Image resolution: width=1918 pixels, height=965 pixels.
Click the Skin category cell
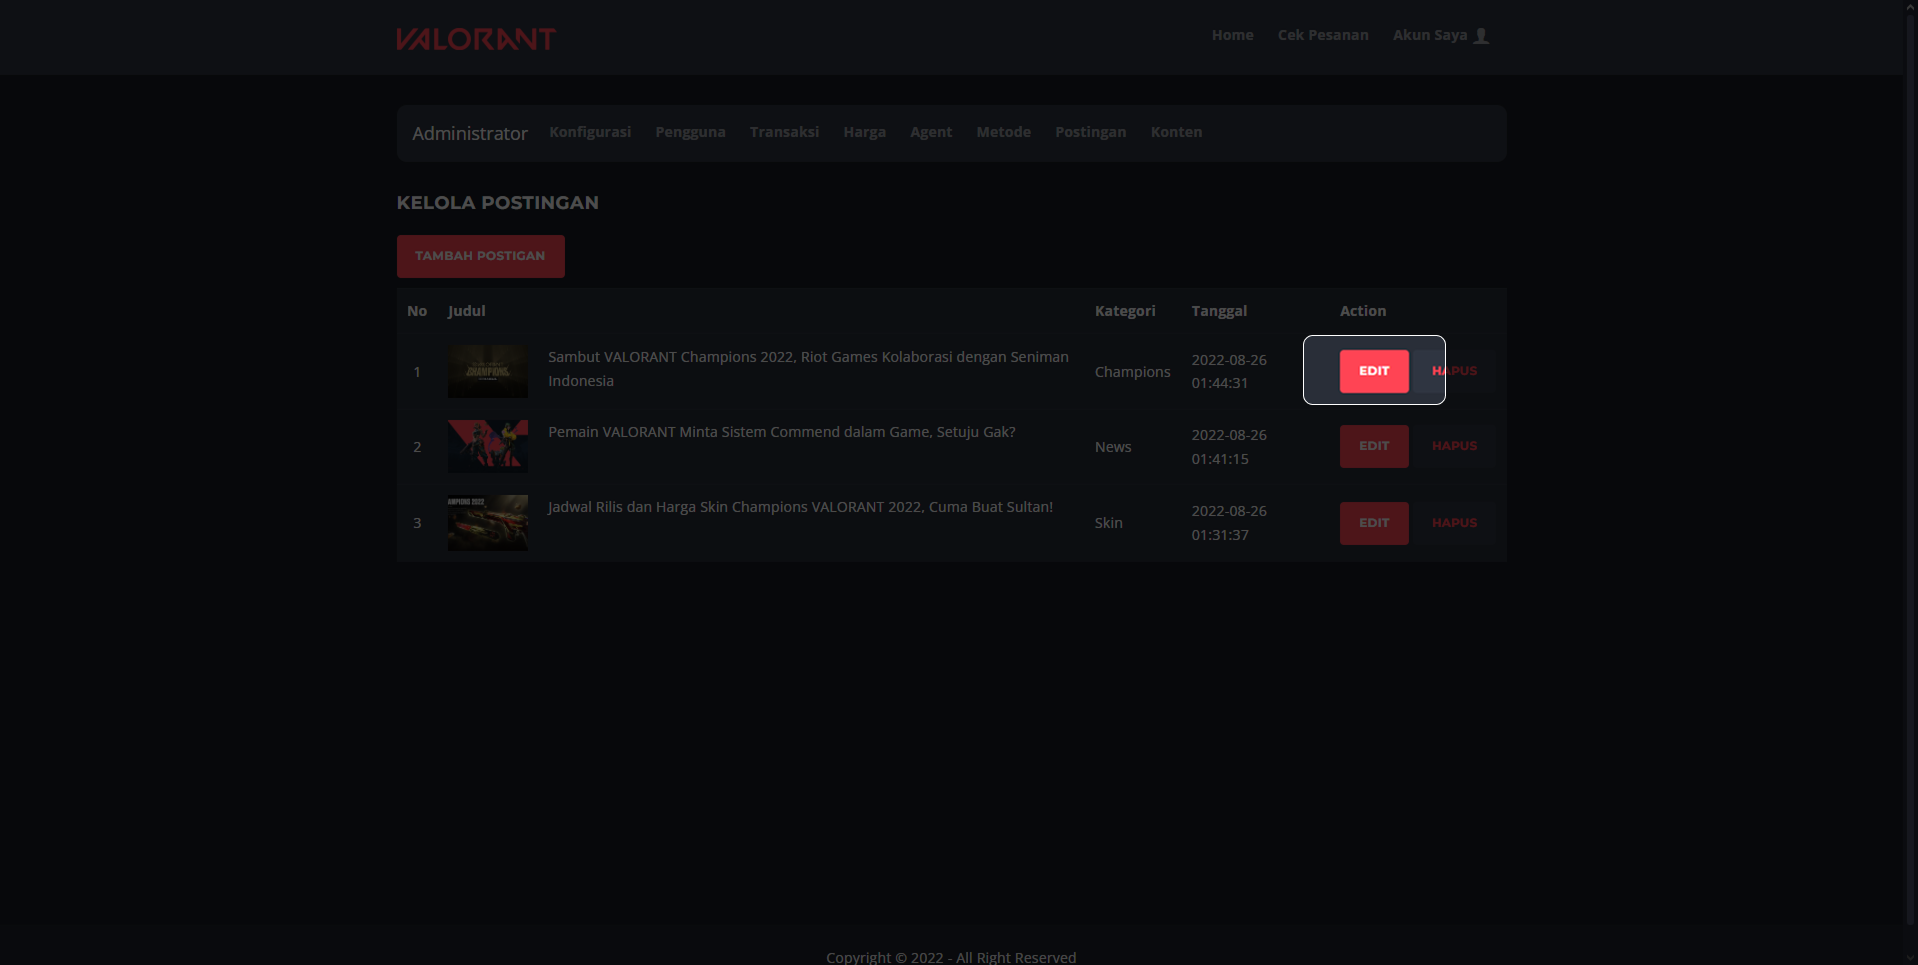click(x=1108, y=523)
